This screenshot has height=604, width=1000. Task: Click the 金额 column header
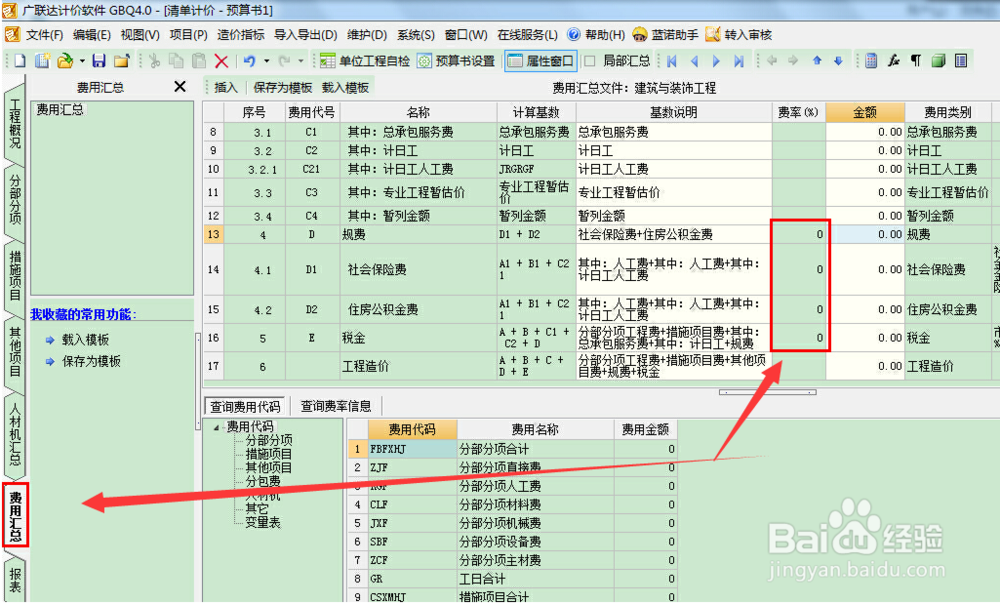[x=865, y=112]
